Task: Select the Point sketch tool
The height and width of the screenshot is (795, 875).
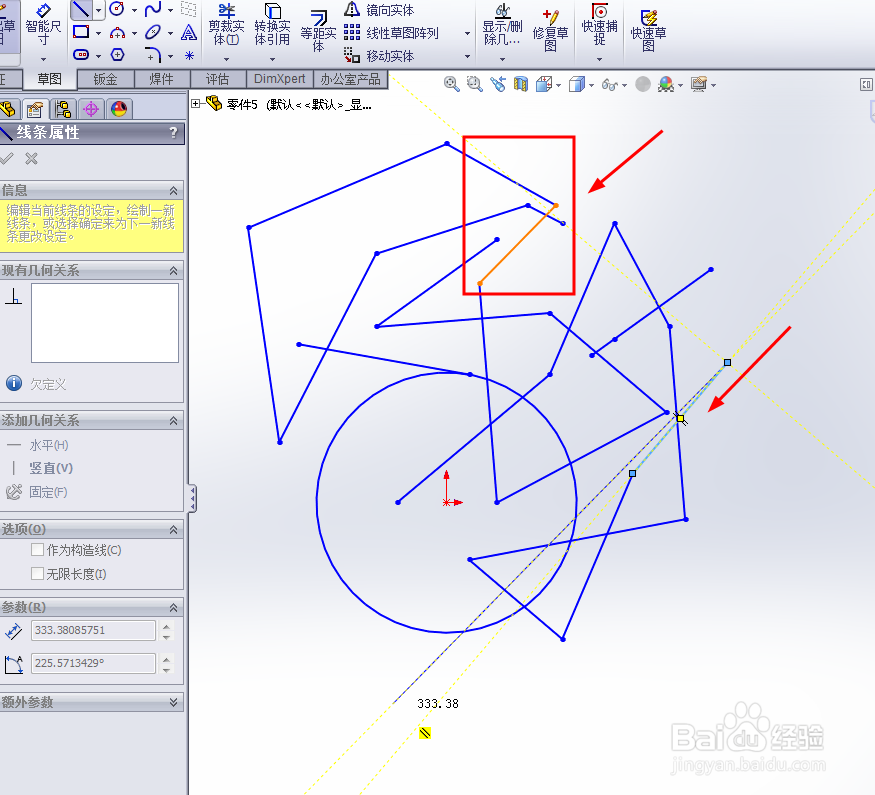Action: (x=189, y=55)
